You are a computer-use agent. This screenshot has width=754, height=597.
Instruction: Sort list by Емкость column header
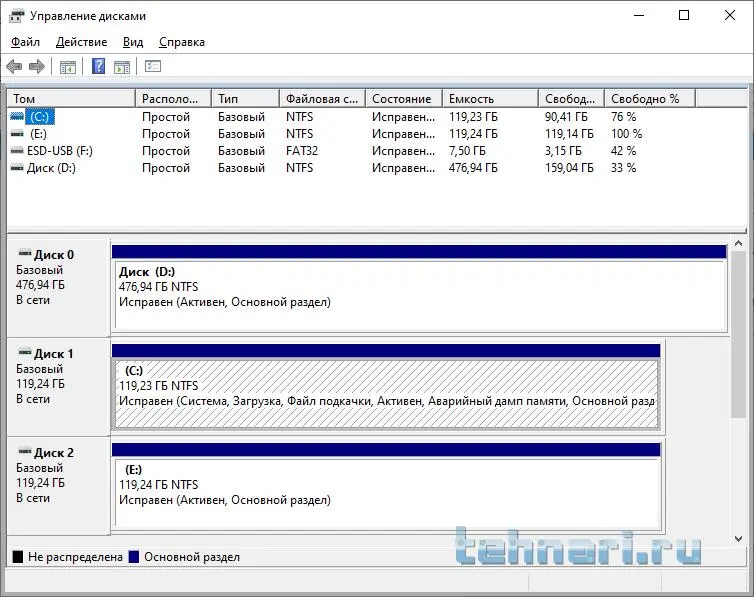(488, 99)
